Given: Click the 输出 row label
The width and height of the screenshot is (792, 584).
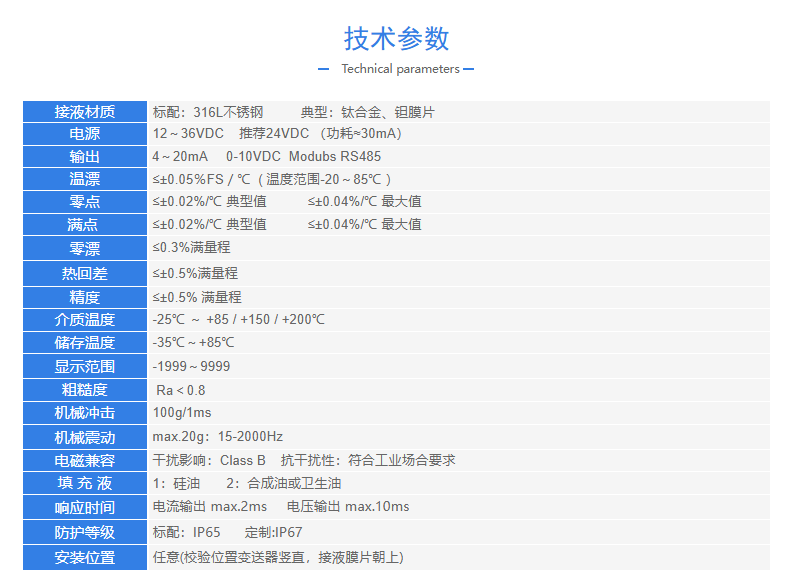Looking at the screenshot, I should point(85,157).
